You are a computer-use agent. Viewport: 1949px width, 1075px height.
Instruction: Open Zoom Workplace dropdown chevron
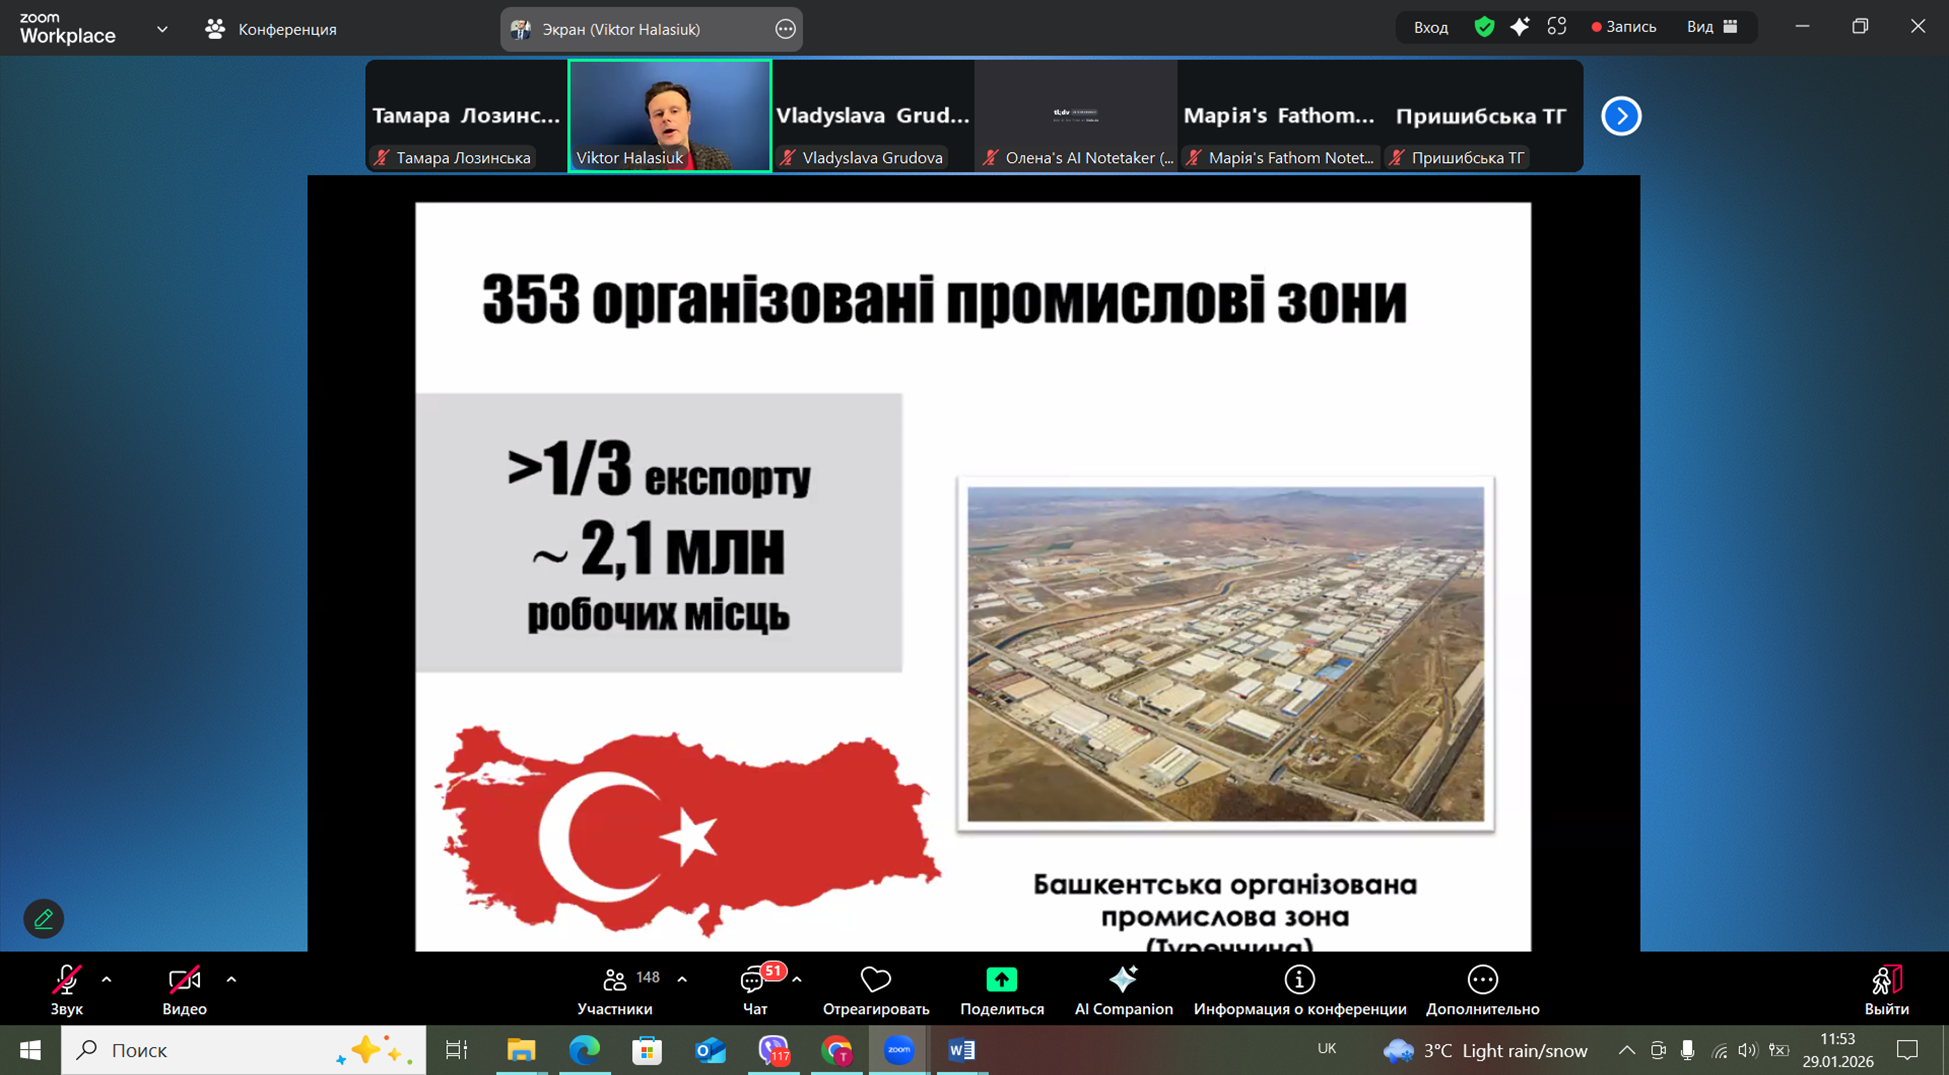(x=162, y=29)
